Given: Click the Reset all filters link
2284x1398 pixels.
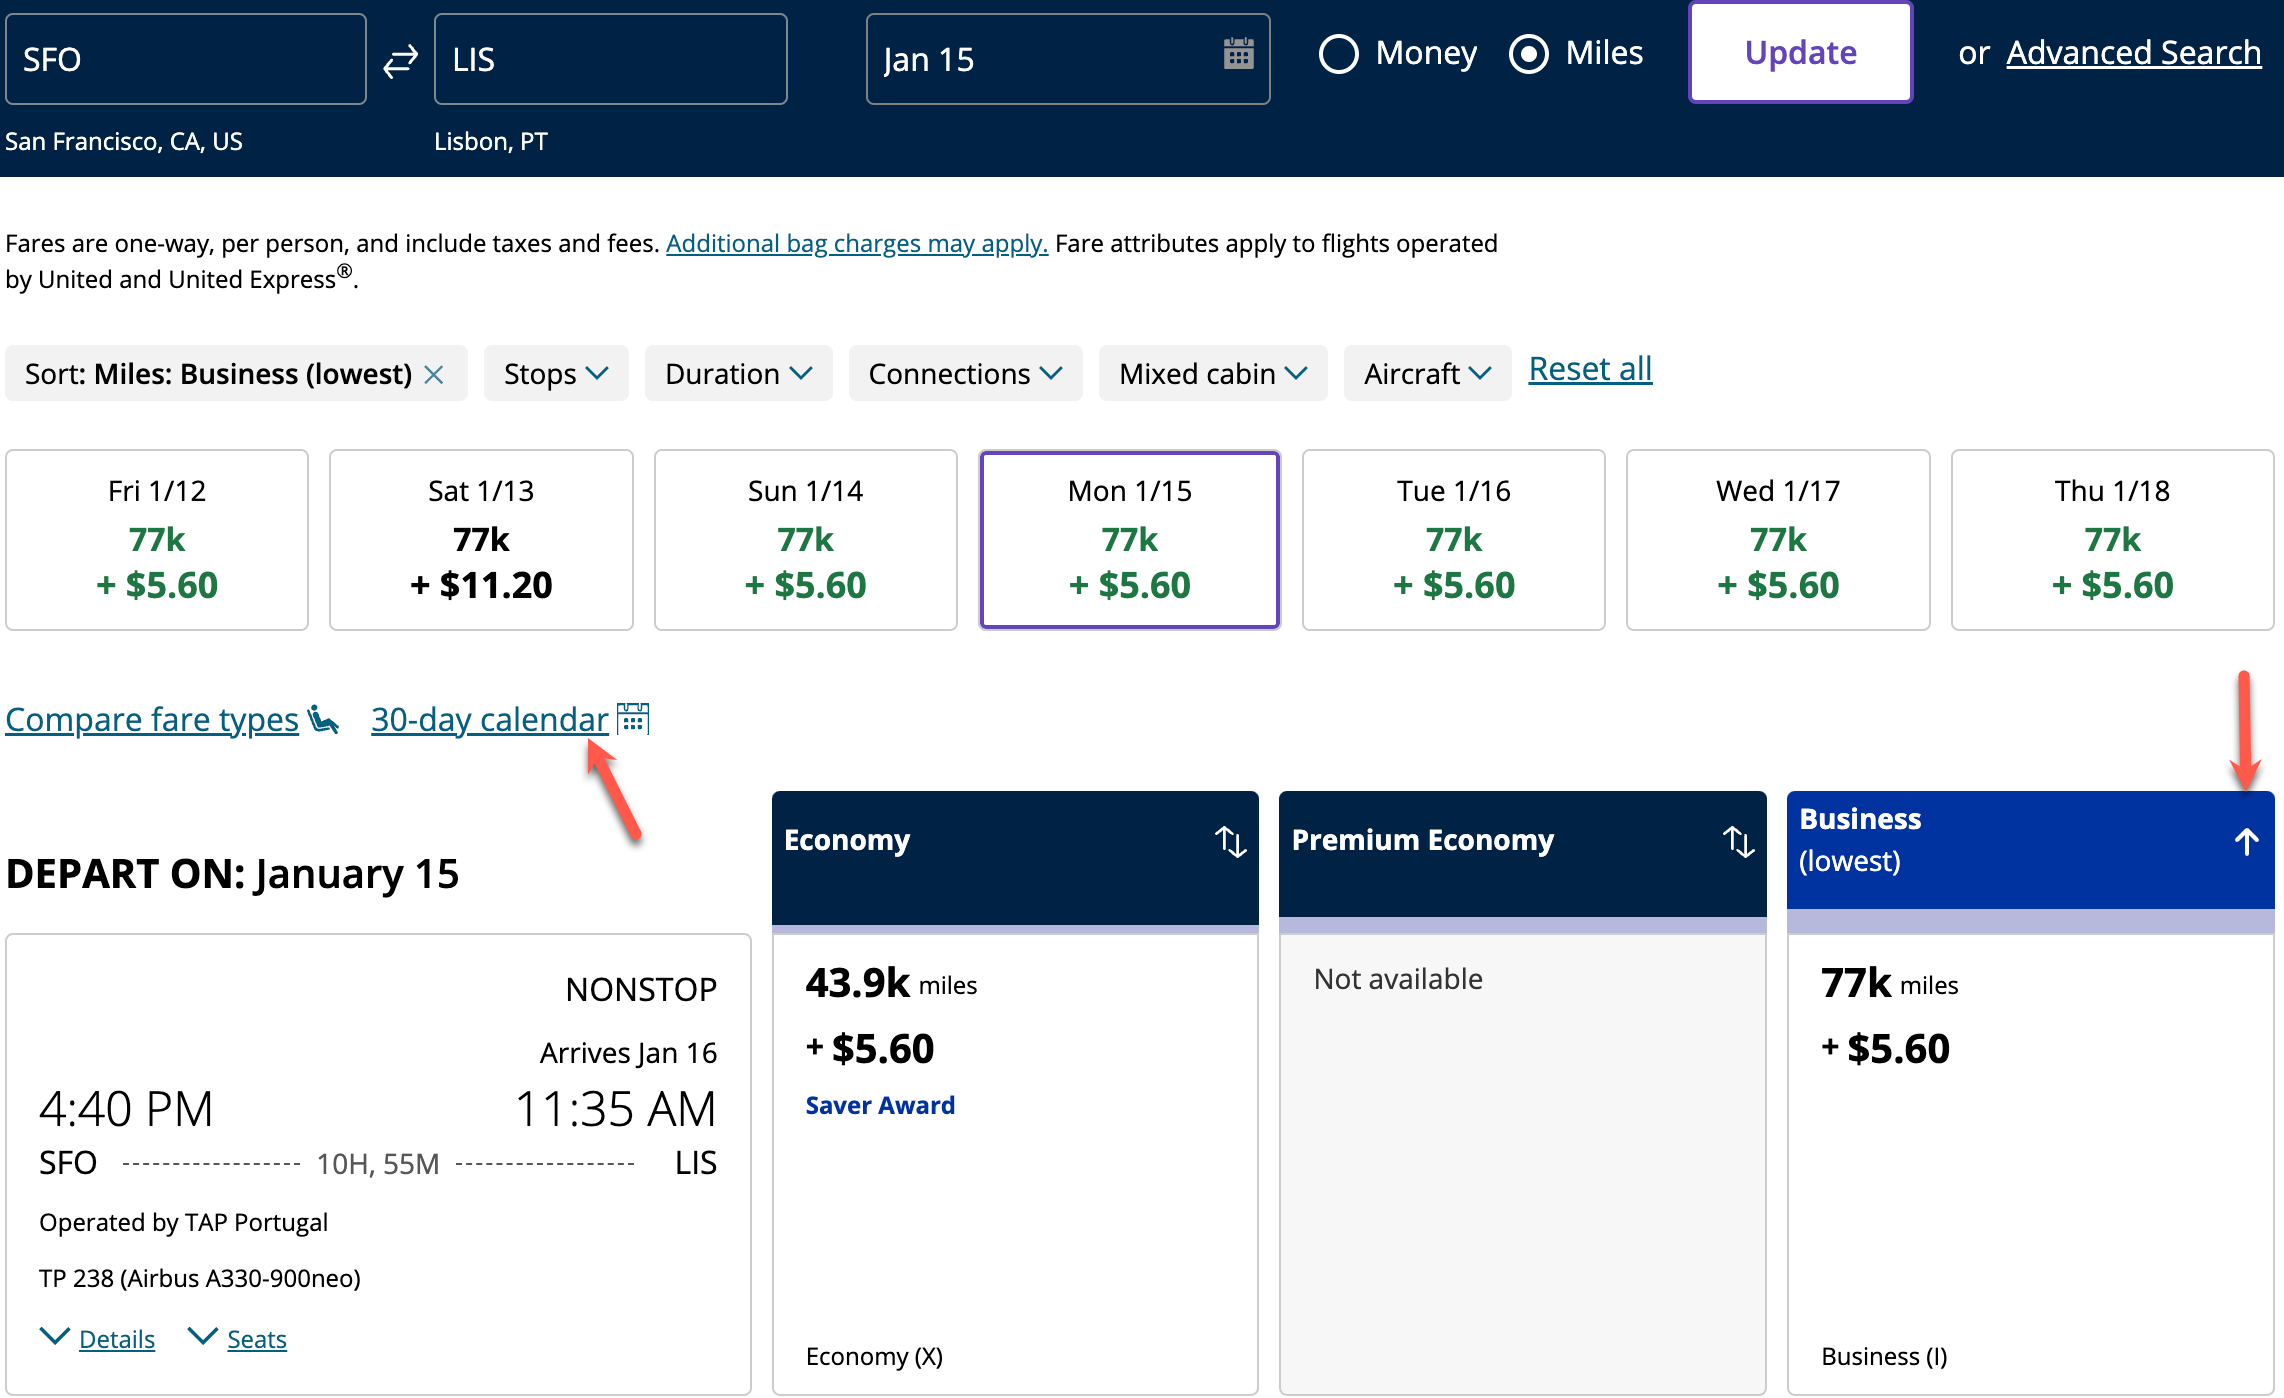Looking at the screenshot, I should coord(1590,370).
